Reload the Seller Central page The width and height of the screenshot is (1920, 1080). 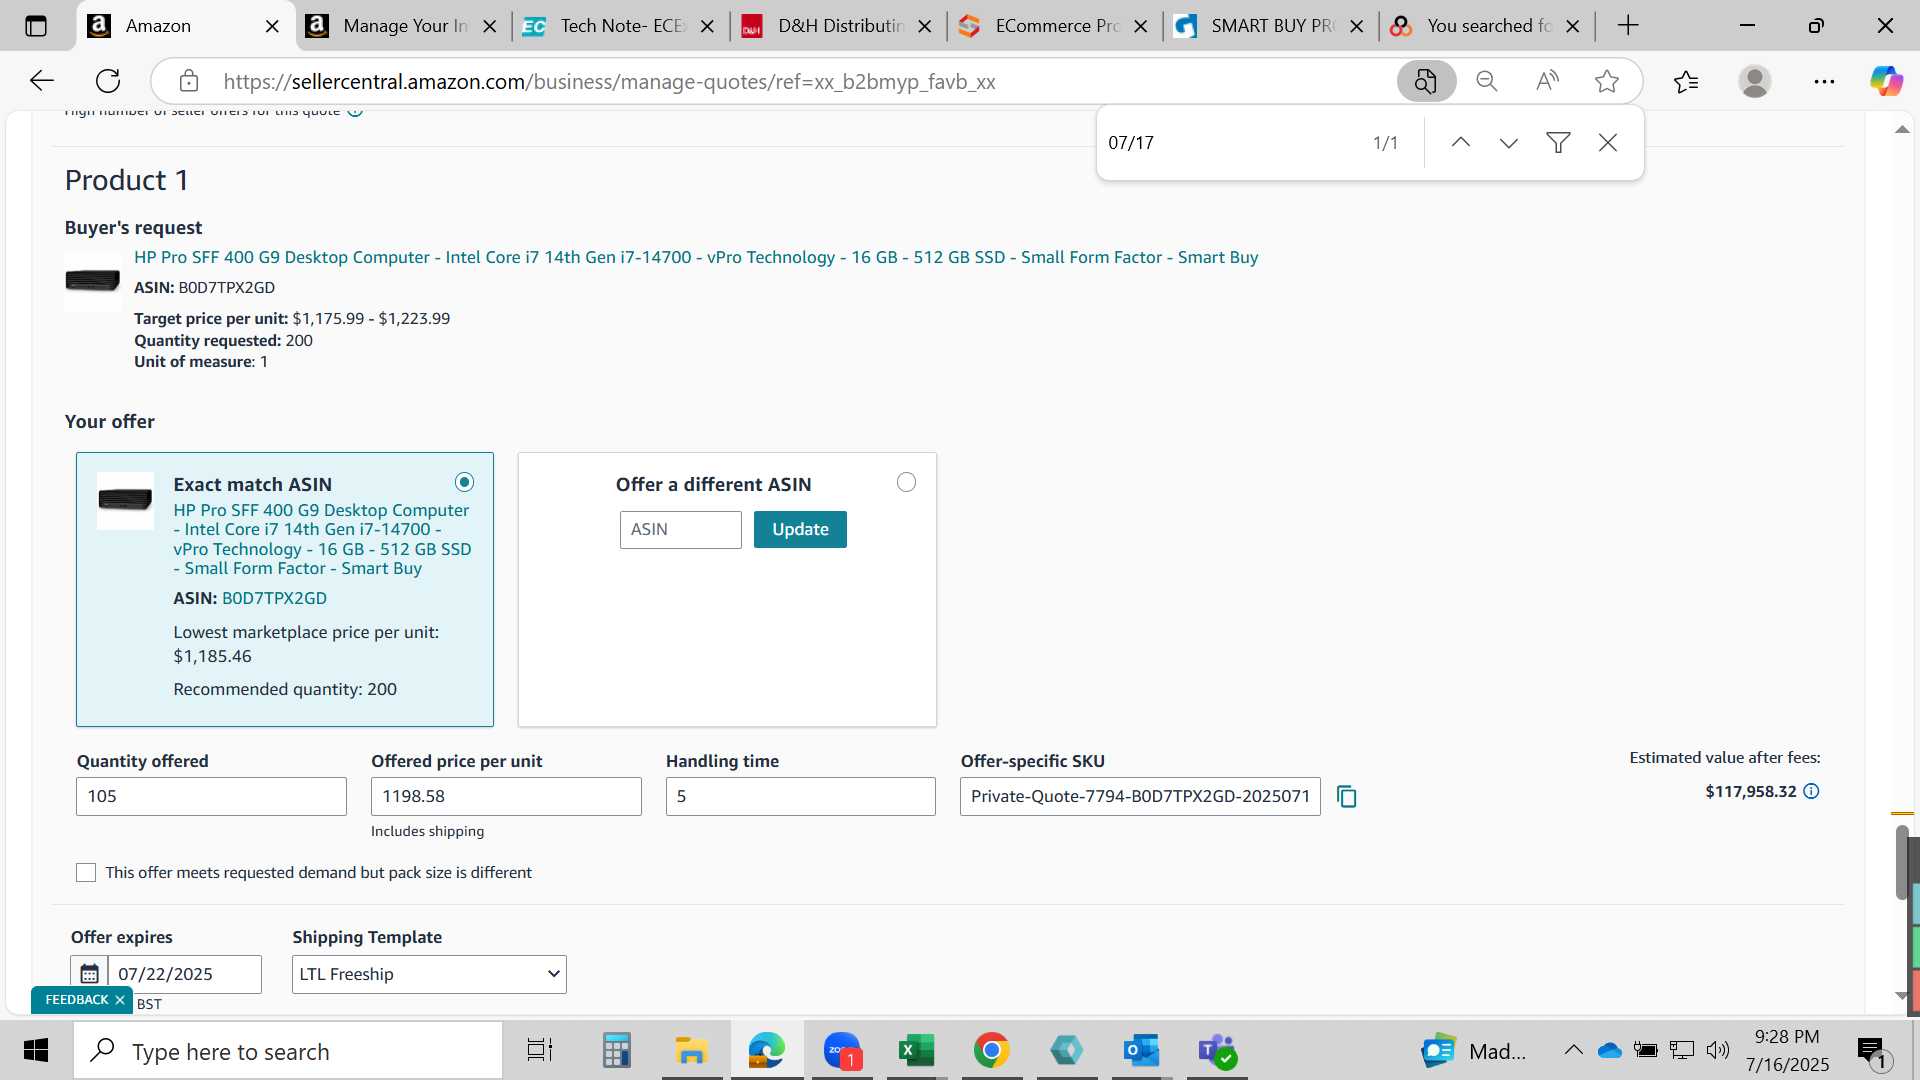point(108,81)
